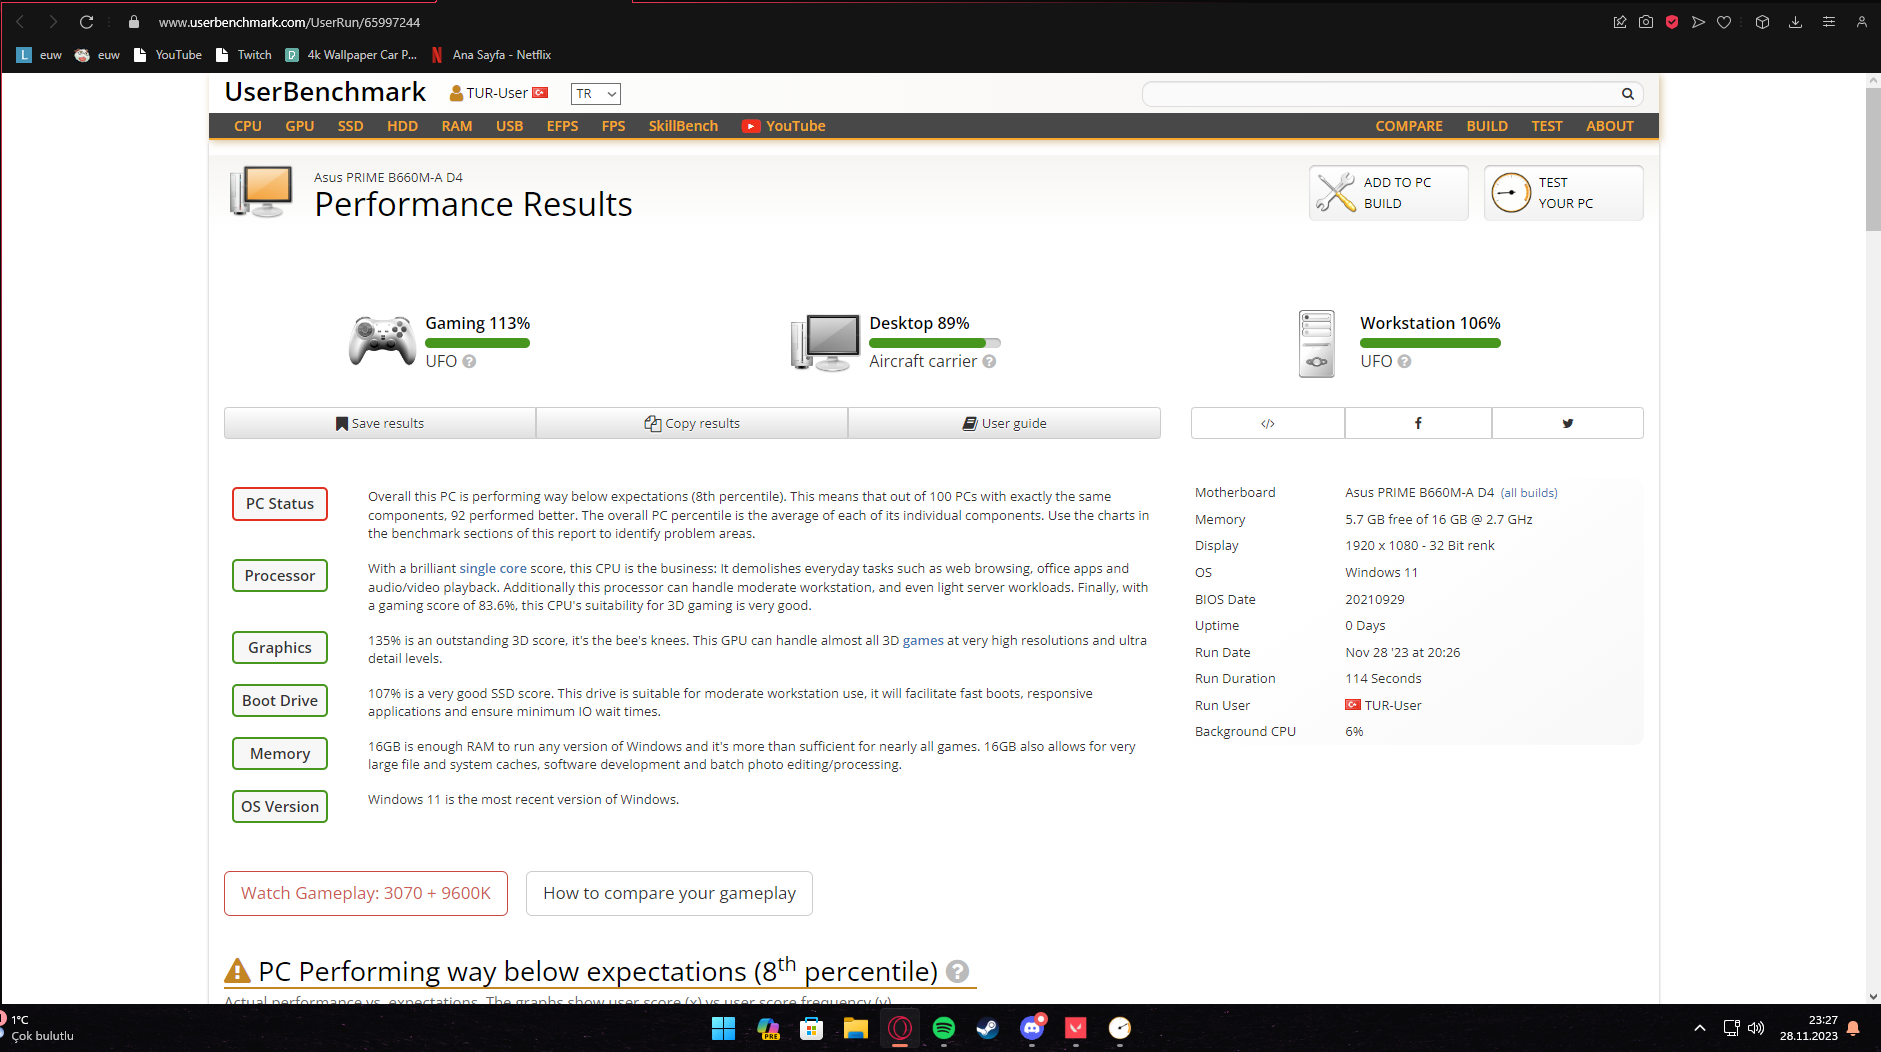
Task: Open Windows Start menu
Action: pos(723,1028)
